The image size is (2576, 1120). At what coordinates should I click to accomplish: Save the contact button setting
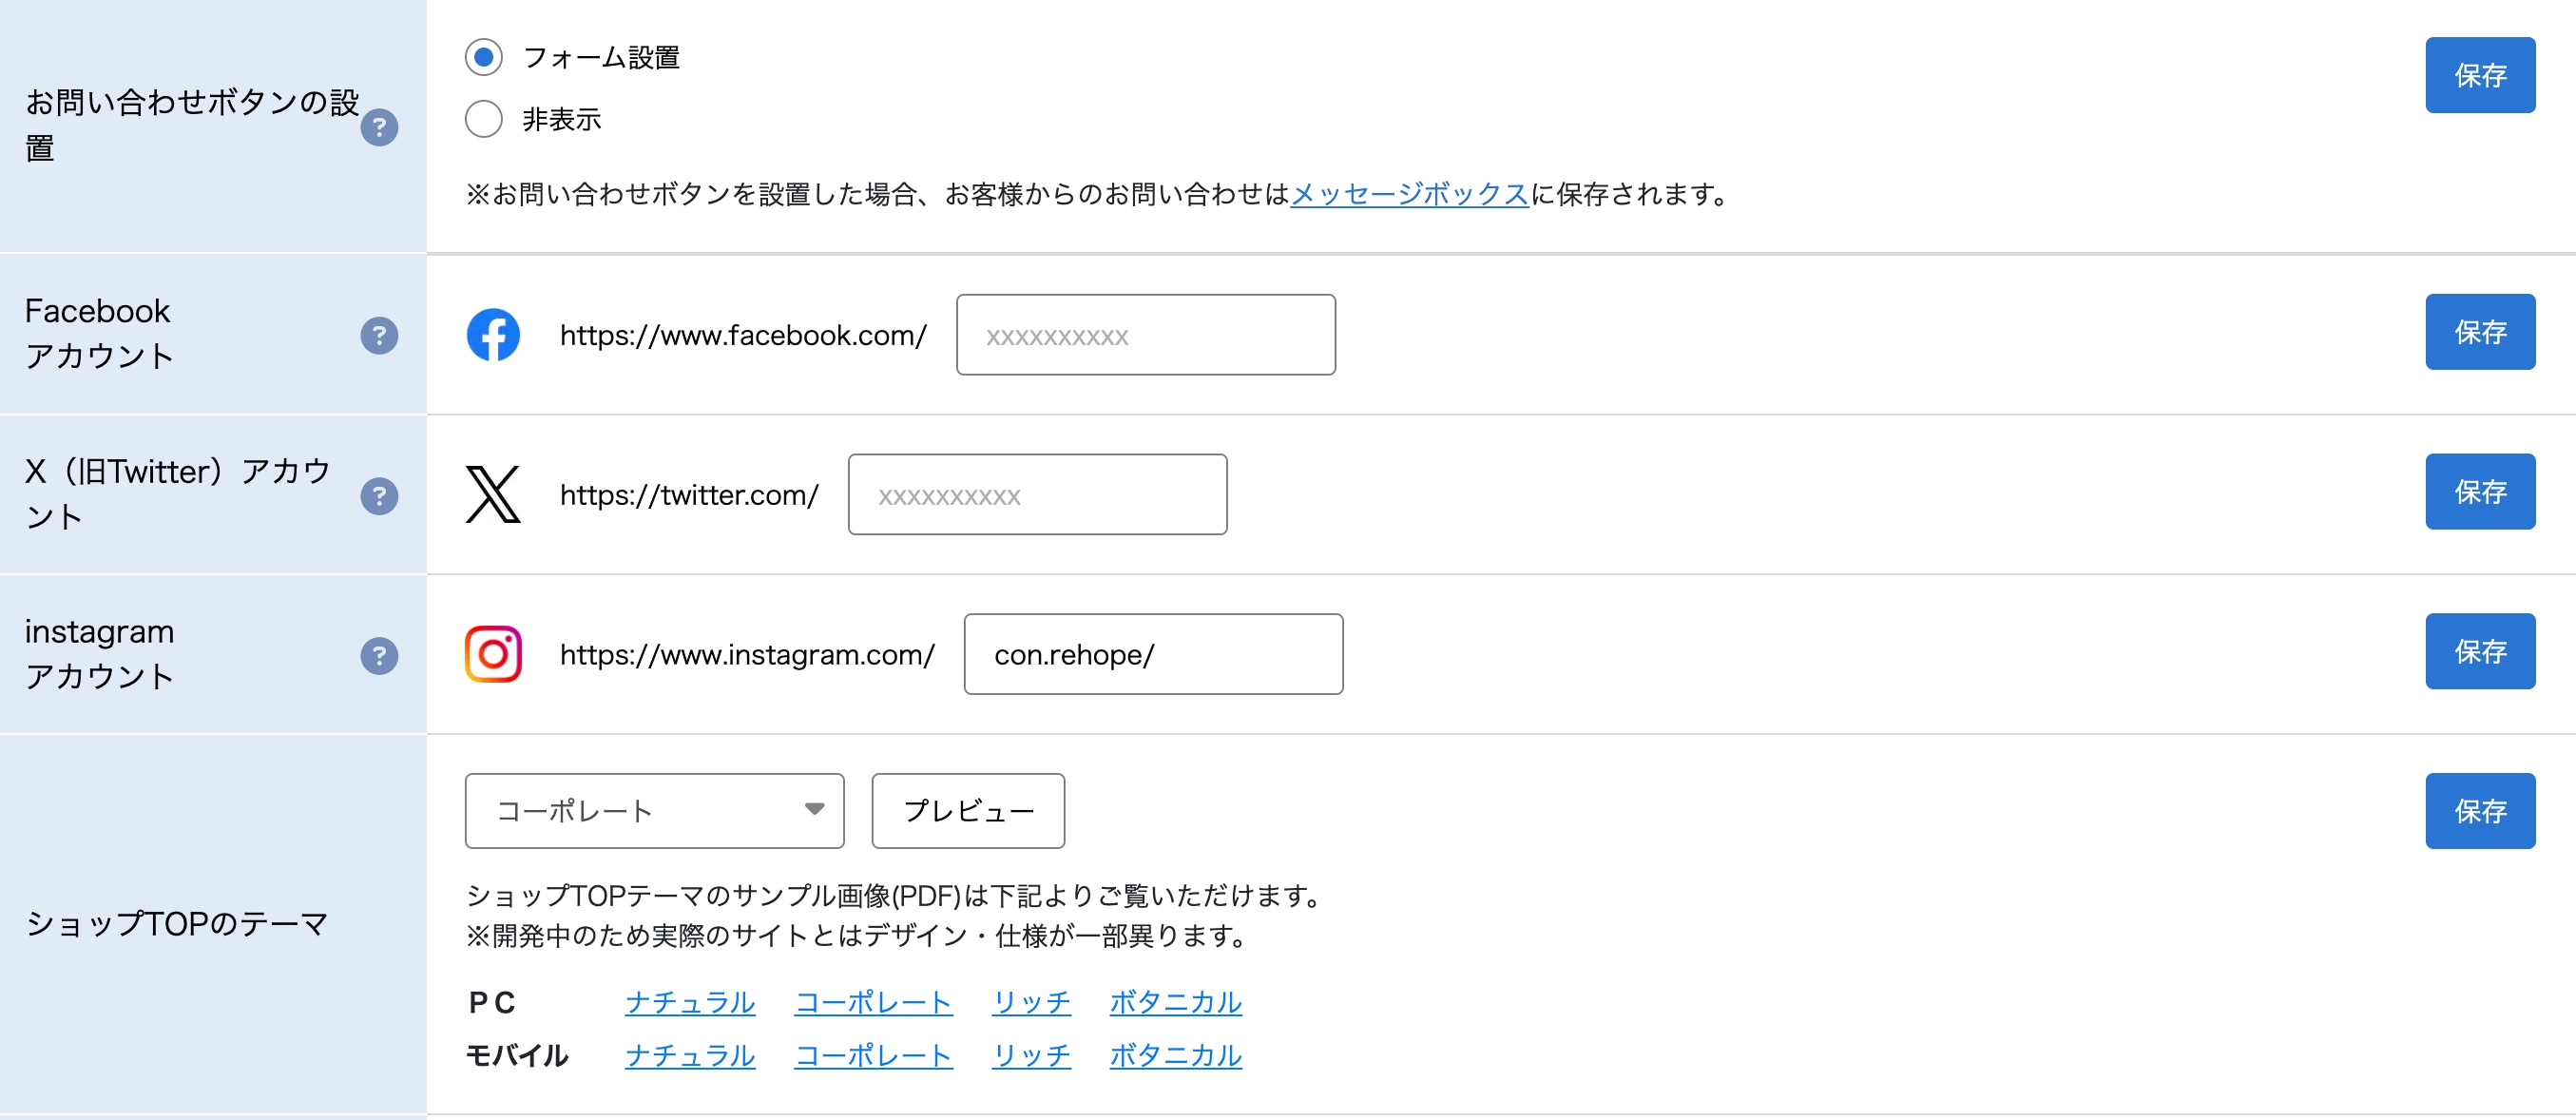pos(2479,75)
